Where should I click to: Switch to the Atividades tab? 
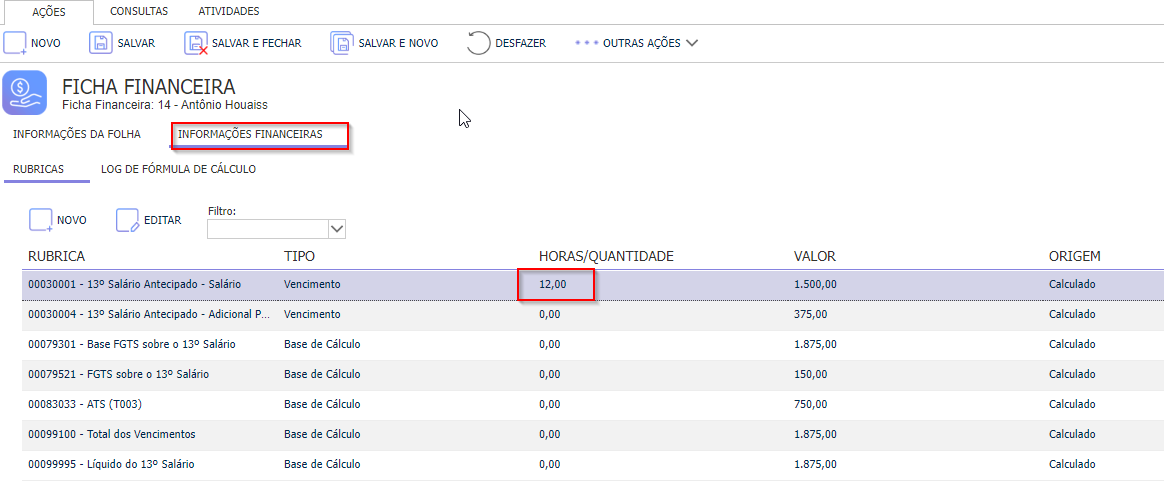pos(229,11)
